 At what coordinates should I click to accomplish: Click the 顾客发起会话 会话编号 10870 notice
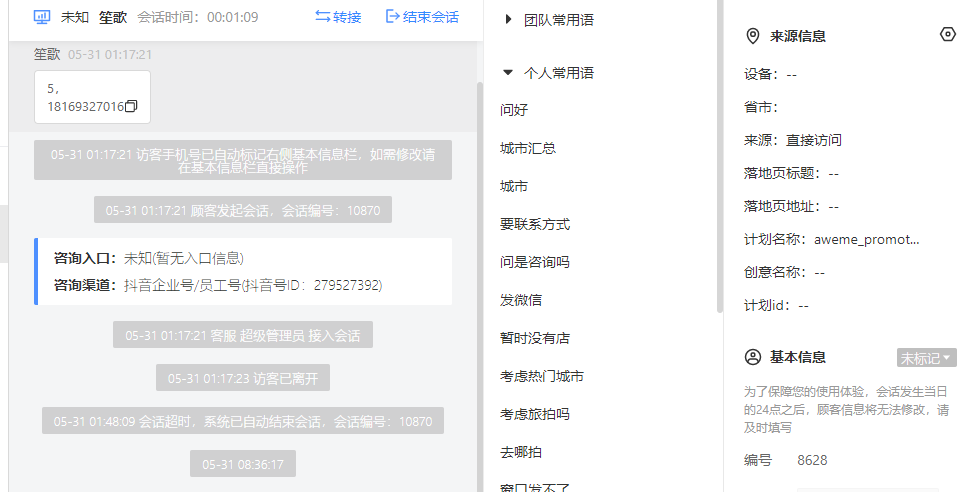coord(243,210)
